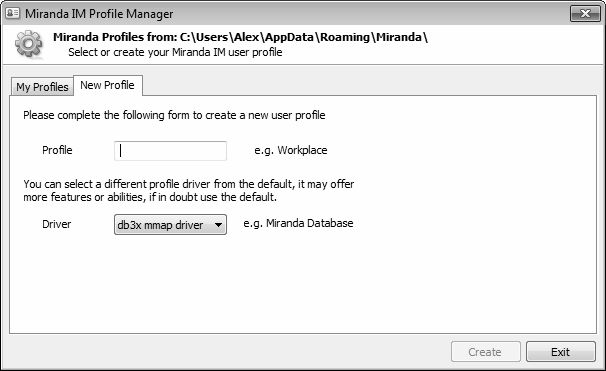Viewport: 606px width, 371px height.
Task: Click the 'e.g. Miranda Database' hint text
Action: [x=298, y=223]
